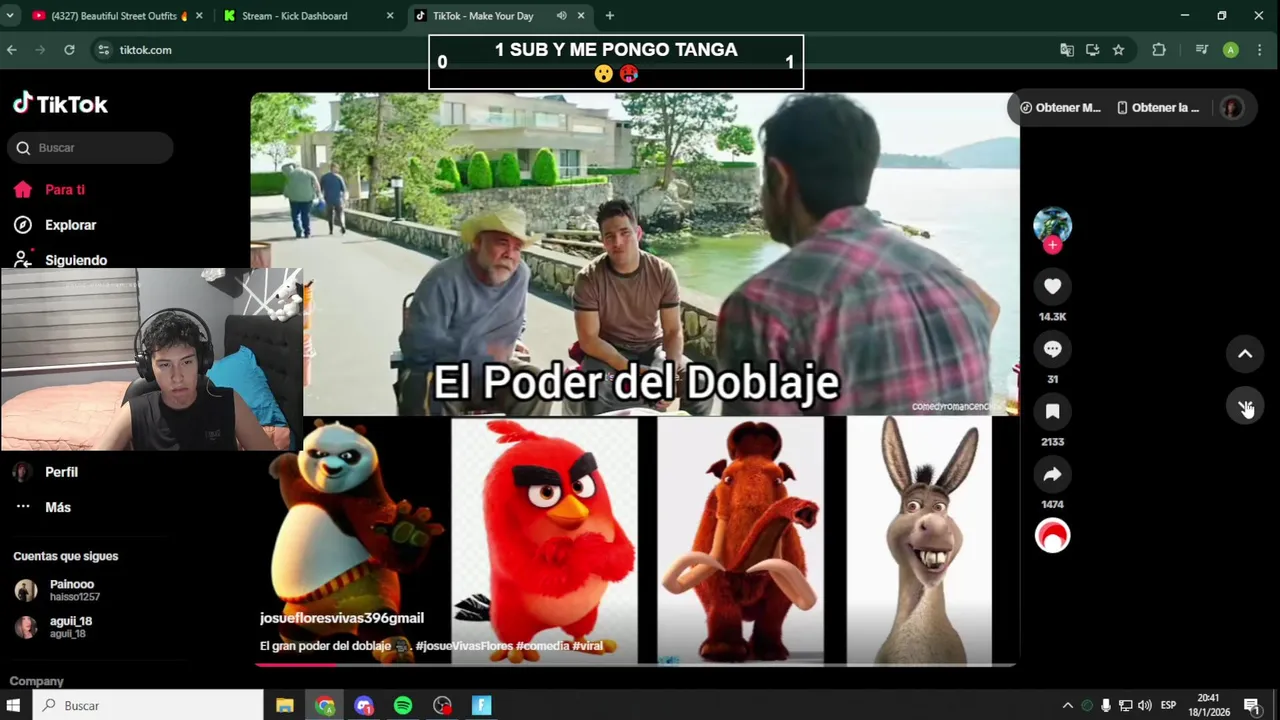Click the Obtener M... button at top right

(1061, 108)
